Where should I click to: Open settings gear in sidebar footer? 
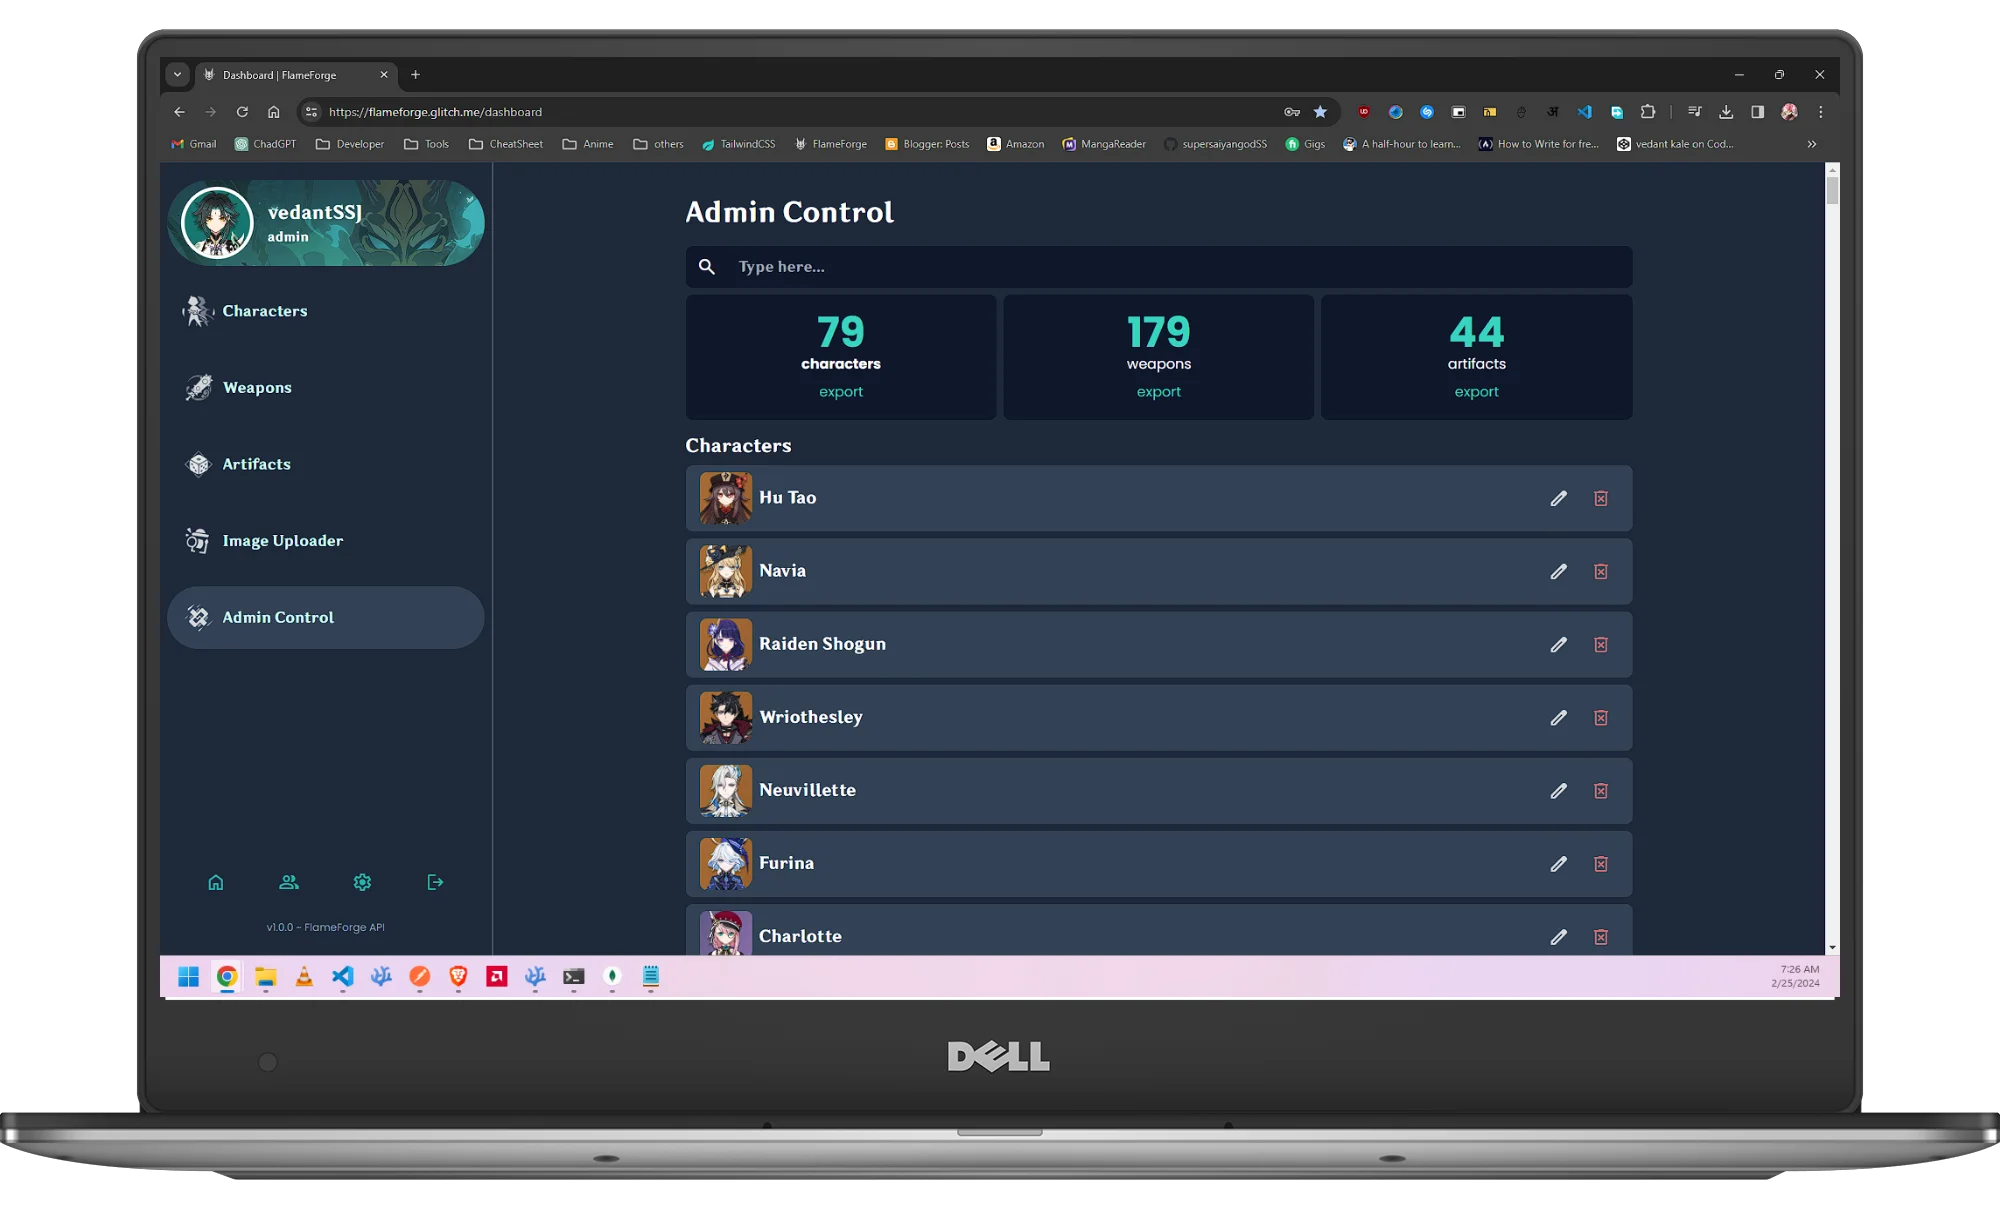pos(362,882)
